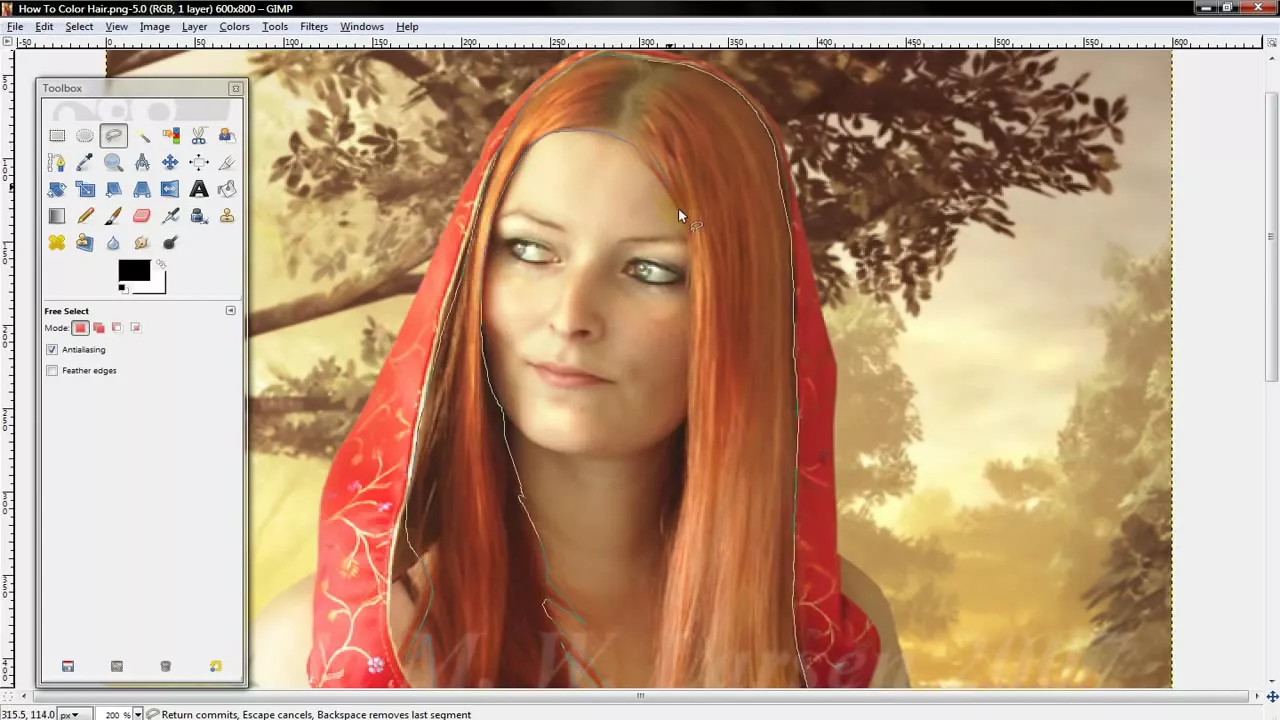Image resolution: width=1280 pixels, height=720 pixels.
Task: Select the Shear tool
Action: 113,189
